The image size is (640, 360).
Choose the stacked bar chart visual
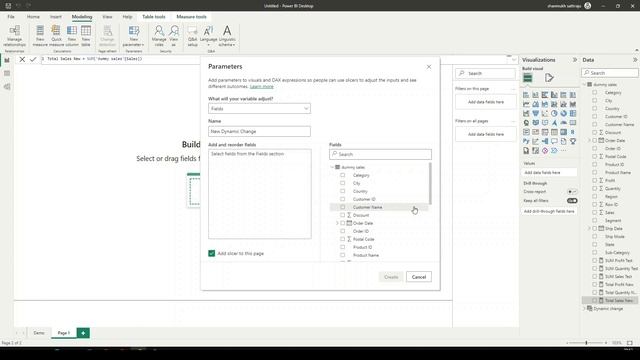point(526,95)
